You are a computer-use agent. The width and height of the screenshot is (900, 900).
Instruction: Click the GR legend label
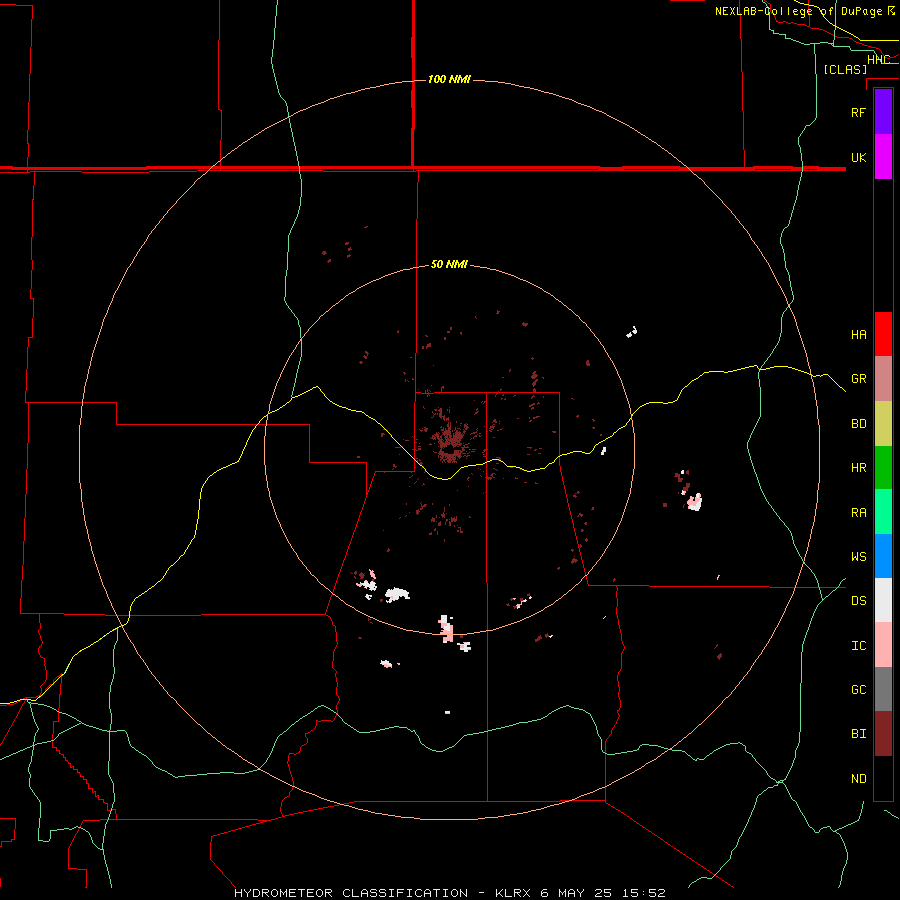pyautogui.click(x=858, y=379)
